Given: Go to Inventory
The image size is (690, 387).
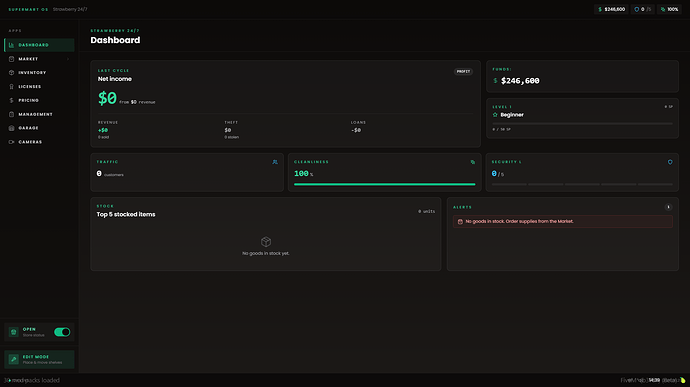Looking at the screenshot, I should point(39,73).
